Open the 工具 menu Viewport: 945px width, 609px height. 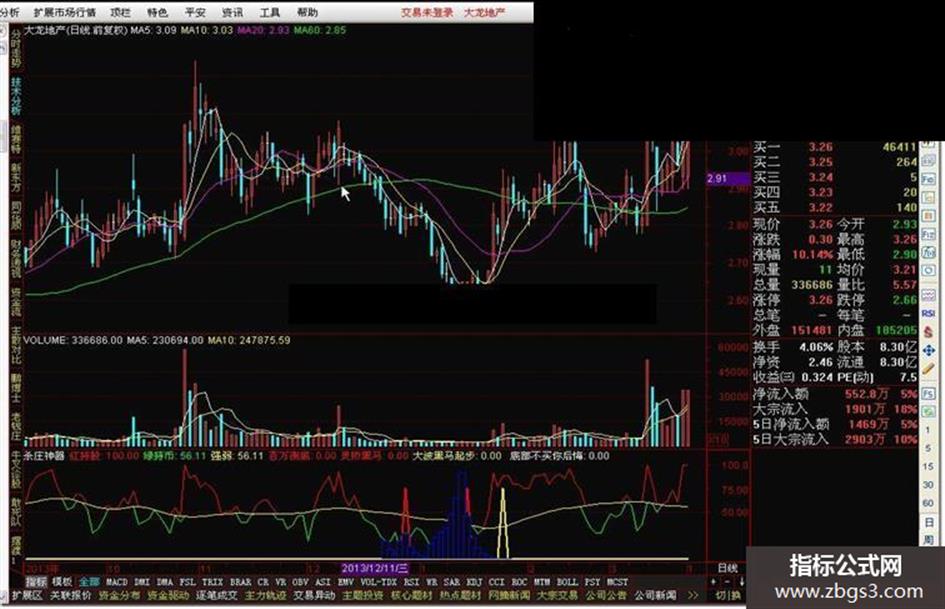pyautogui.click(x=270, y=12)
